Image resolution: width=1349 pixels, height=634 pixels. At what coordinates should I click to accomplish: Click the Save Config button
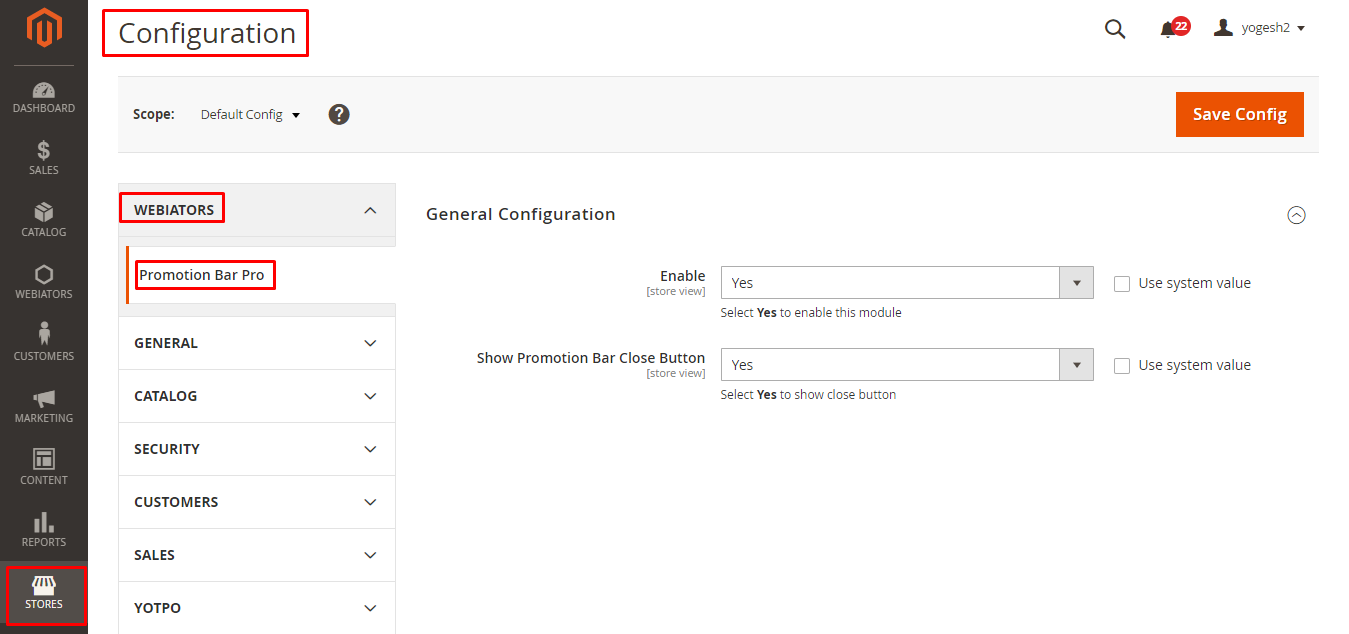1239,114
